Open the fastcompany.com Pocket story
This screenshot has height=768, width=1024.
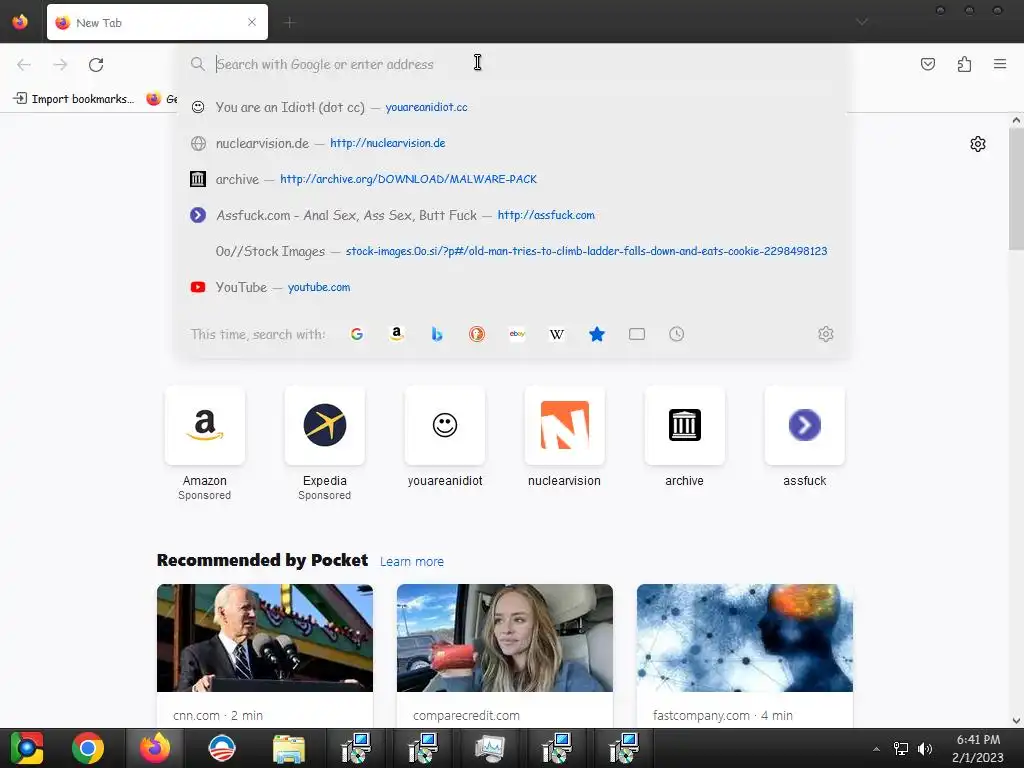(744, 656)
